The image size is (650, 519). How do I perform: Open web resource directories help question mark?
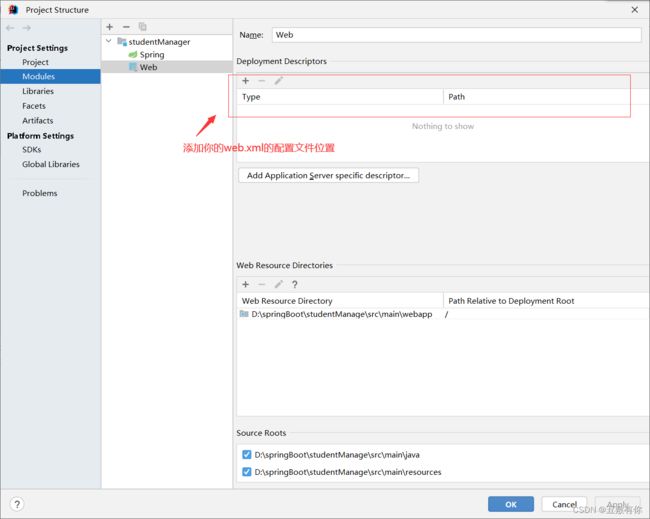(295, 284)
